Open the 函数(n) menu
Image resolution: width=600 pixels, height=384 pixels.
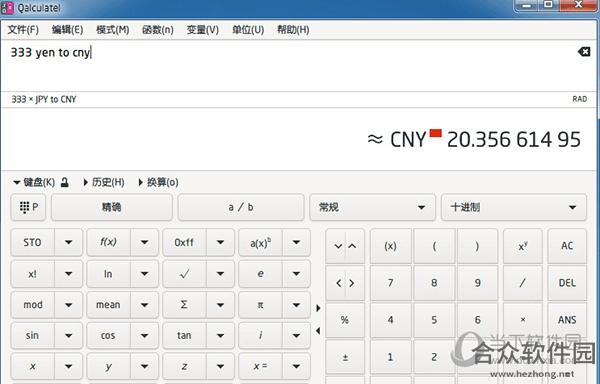click(x=158, y=29)
